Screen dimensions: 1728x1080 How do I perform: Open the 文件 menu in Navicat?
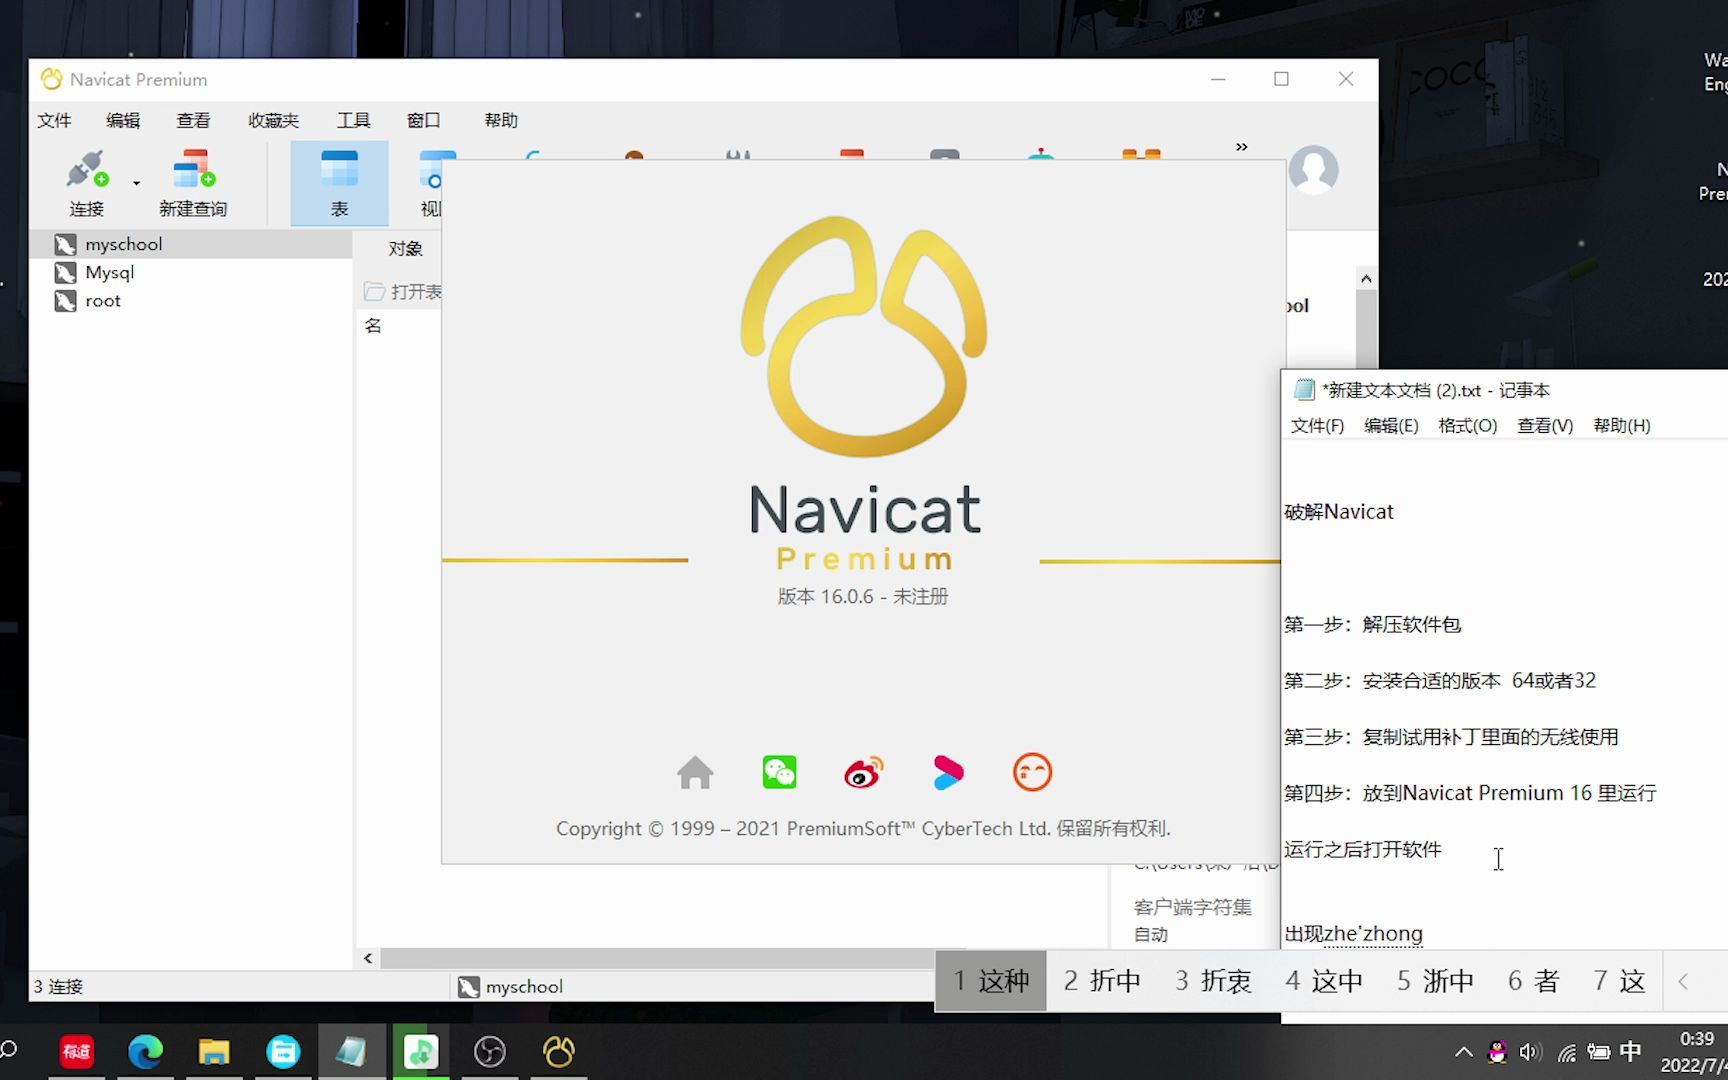[54, 121]
